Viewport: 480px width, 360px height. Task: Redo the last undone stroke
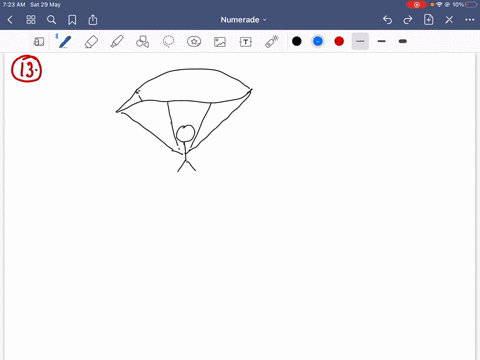coord(408,20)
